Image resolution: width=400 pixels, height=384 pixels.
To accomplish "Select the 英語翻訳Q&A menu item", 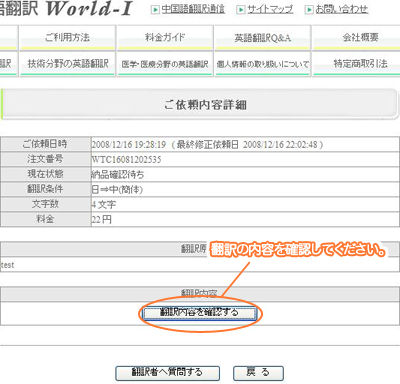I will click(263, 38).
